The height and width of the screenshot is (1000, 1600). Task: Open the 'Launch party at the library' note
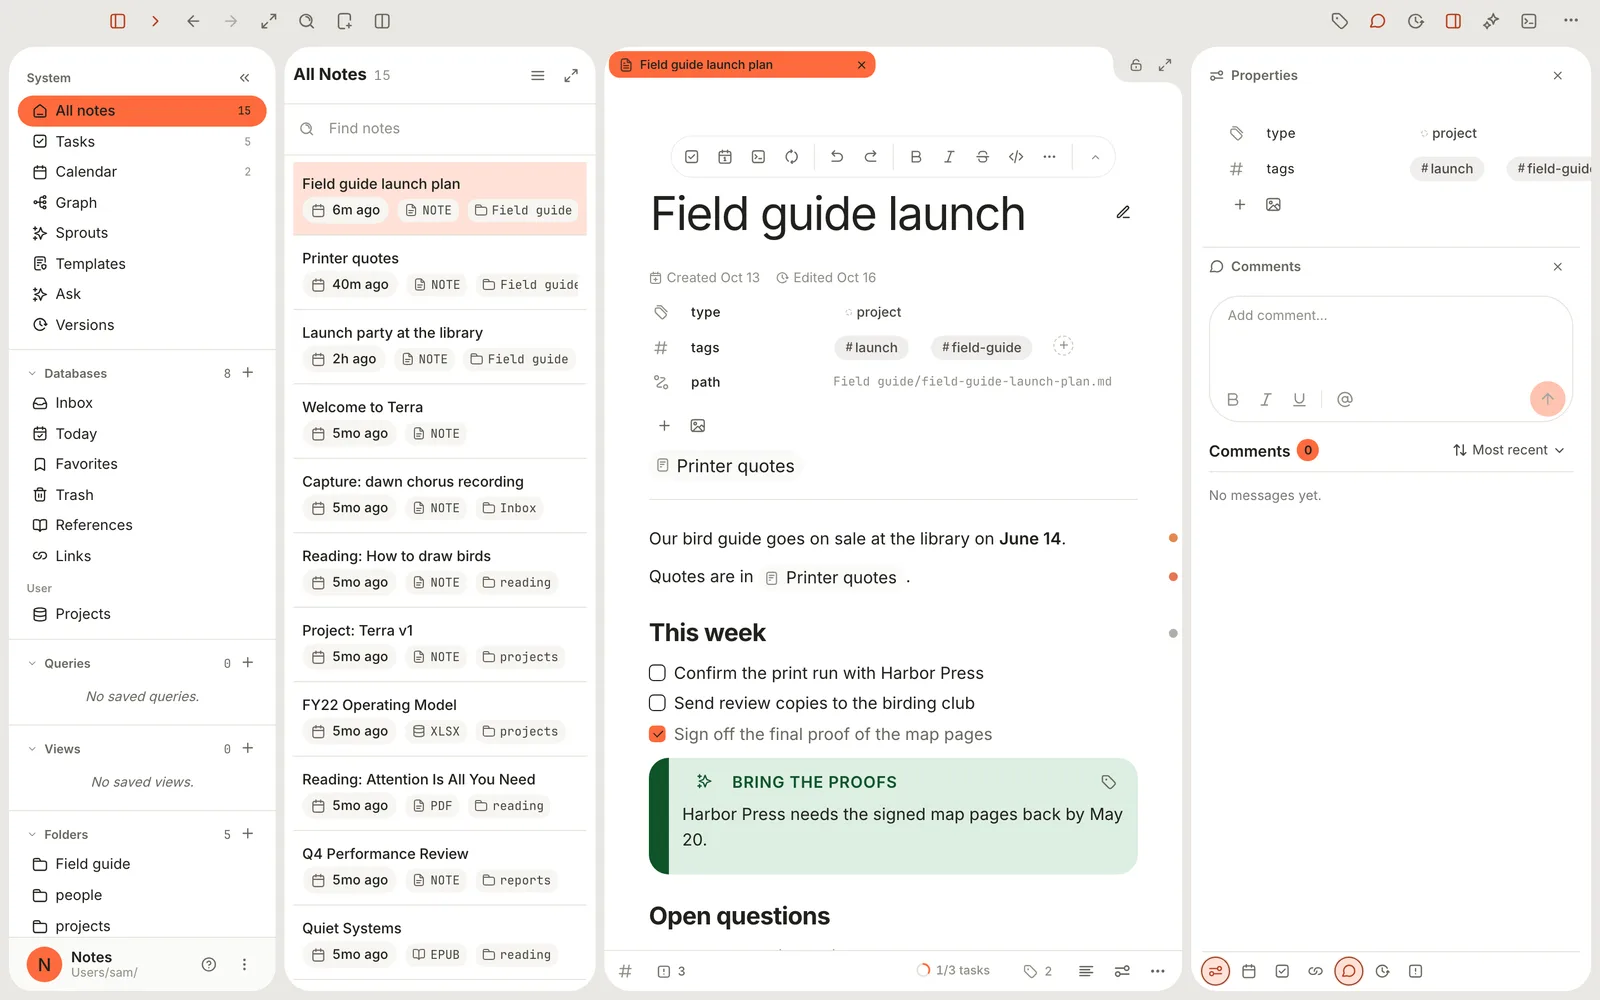440,347
